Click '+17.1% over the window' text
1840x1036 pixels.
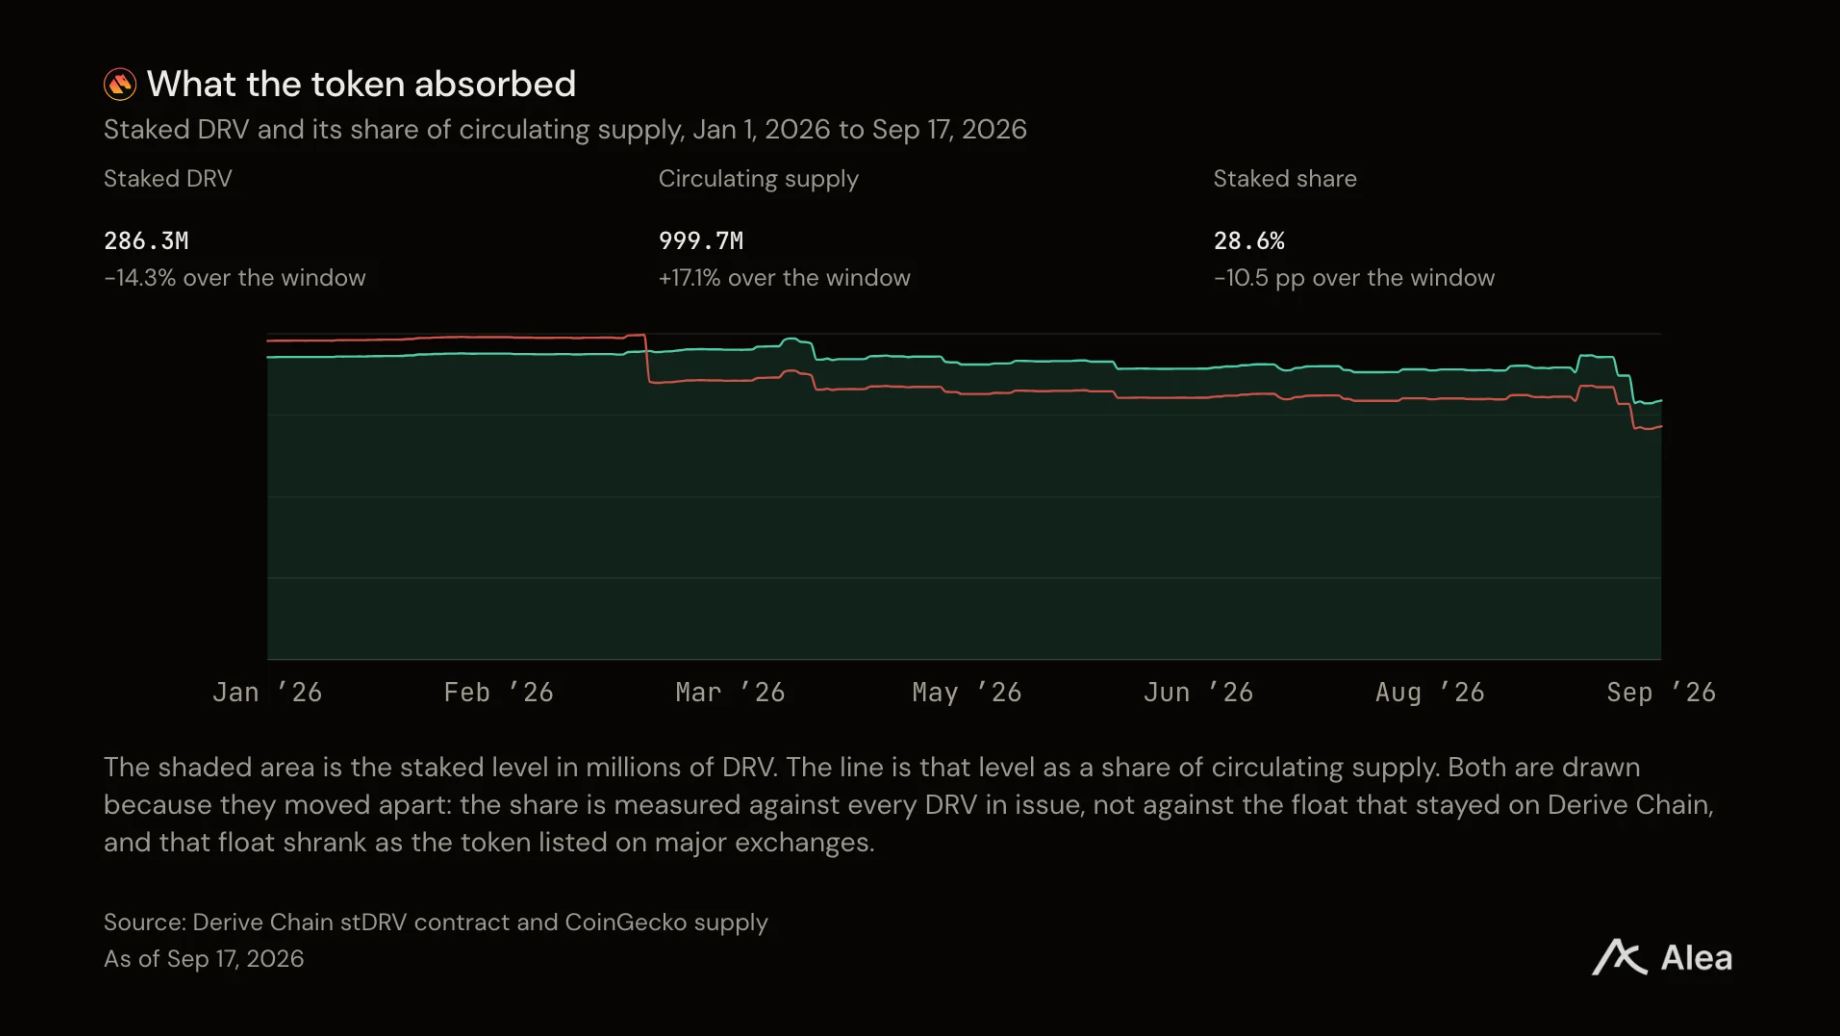pyautogui.click(x=784, y=278)
